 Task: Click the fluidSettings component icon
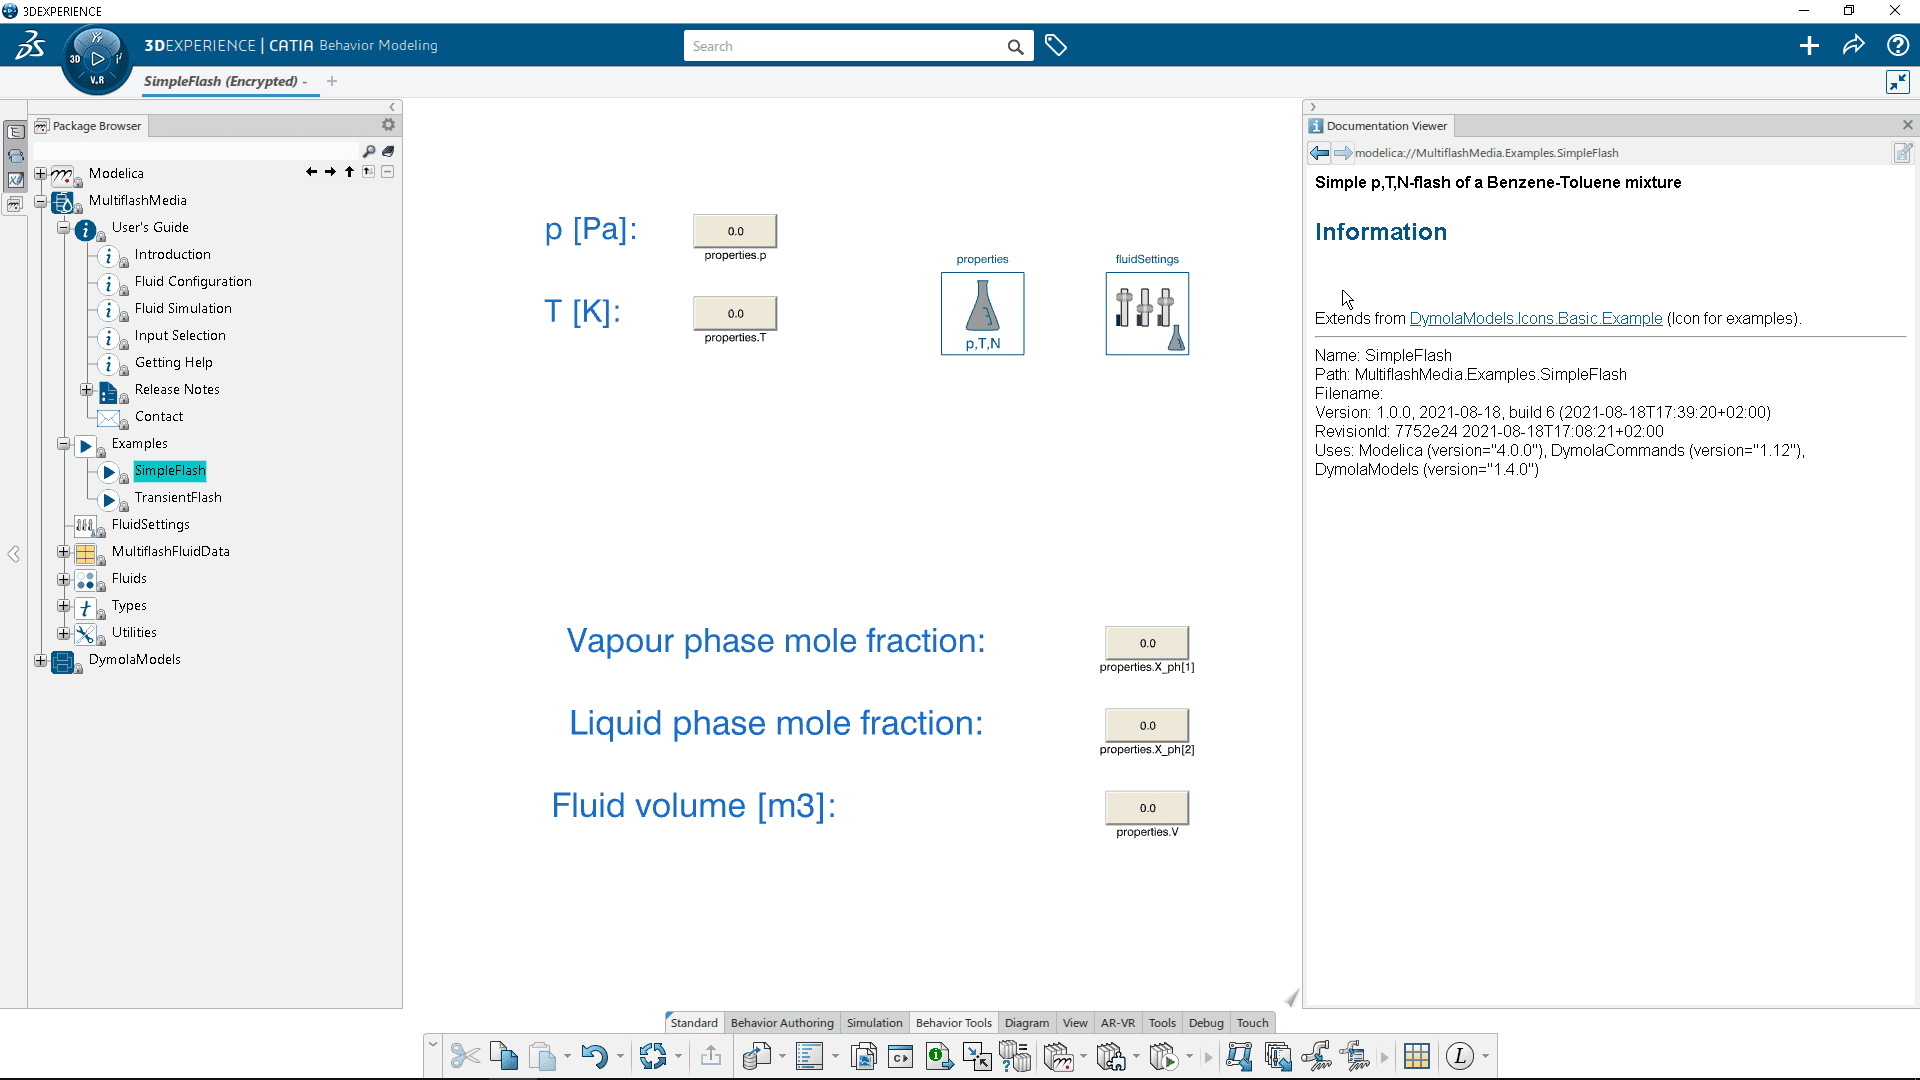[x=1146, y=313]
